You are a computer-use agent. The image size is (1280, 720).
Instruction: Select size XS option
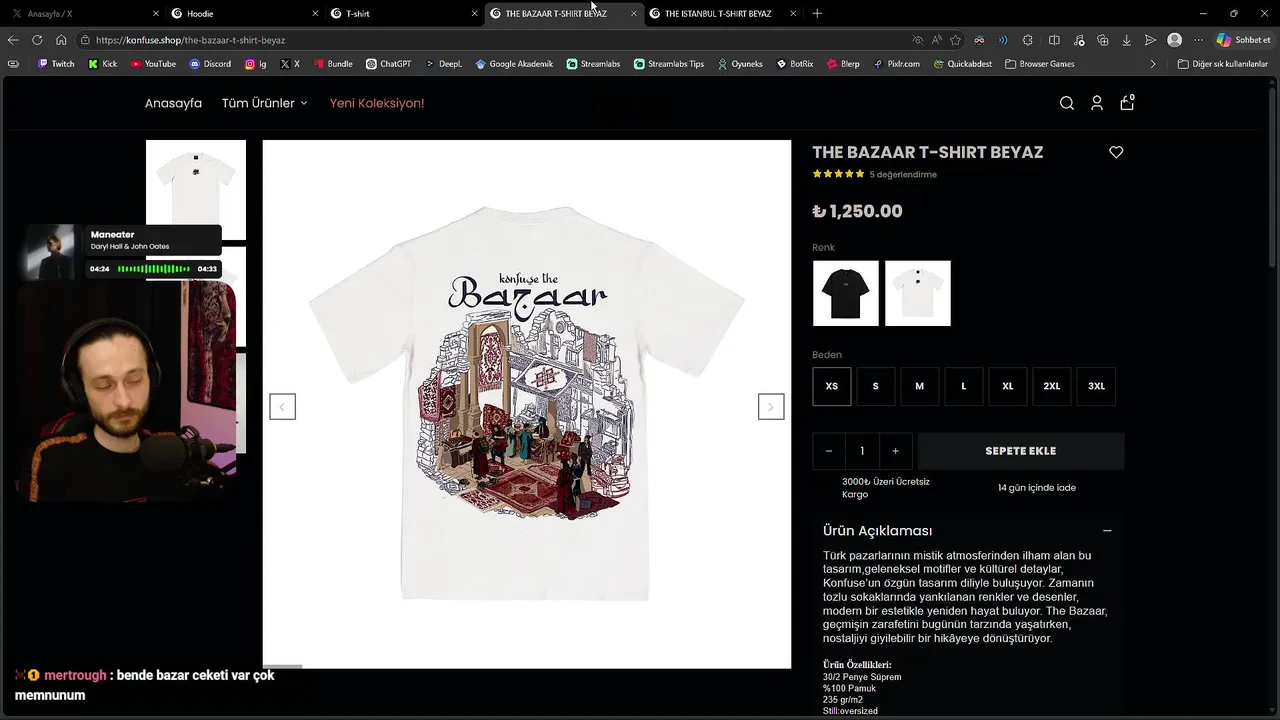(x=832, y=386)
